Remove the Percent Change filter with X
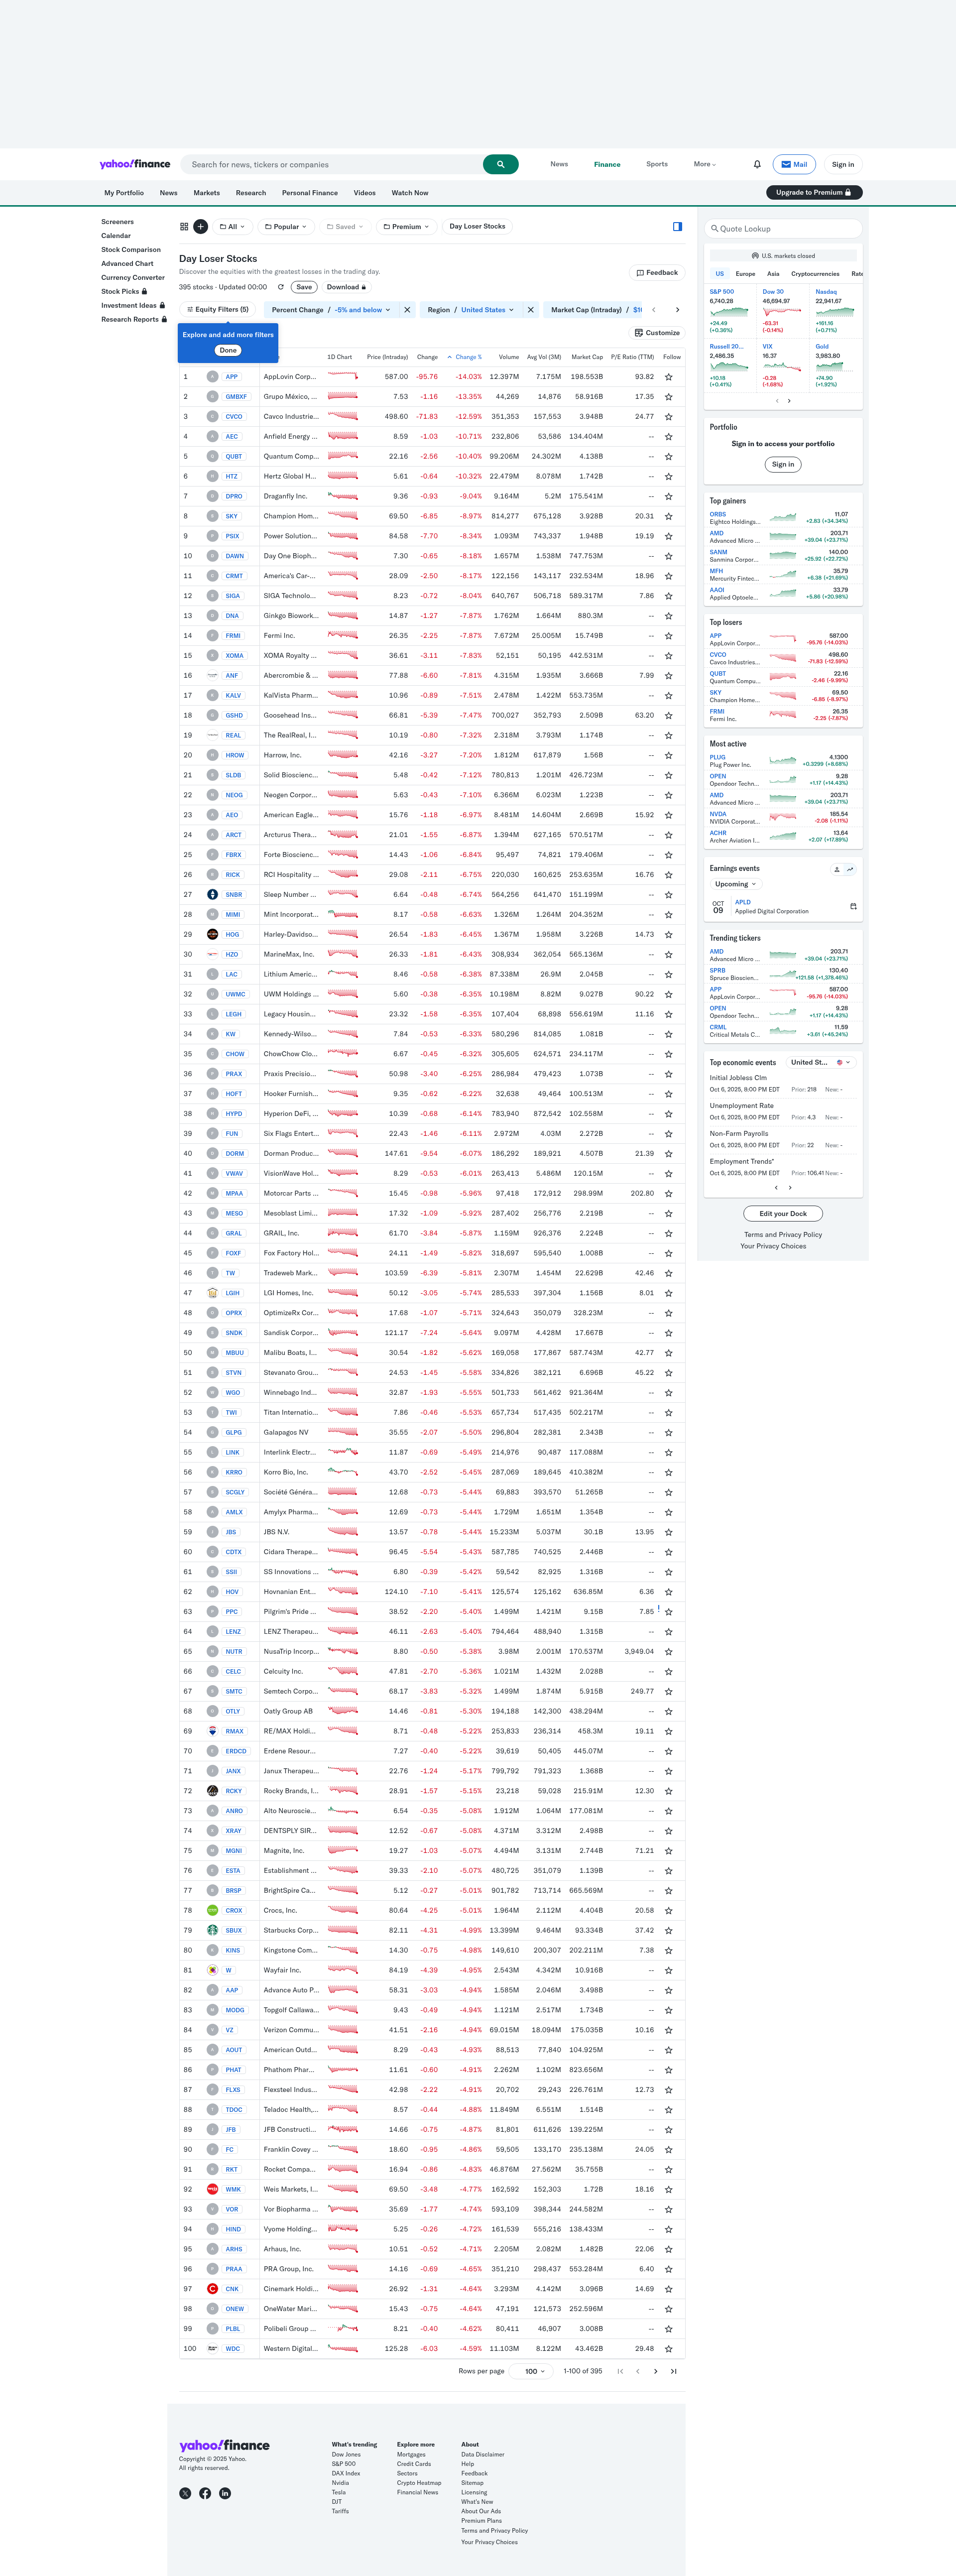The image size is (956, 2576). (x=407, y=310)
